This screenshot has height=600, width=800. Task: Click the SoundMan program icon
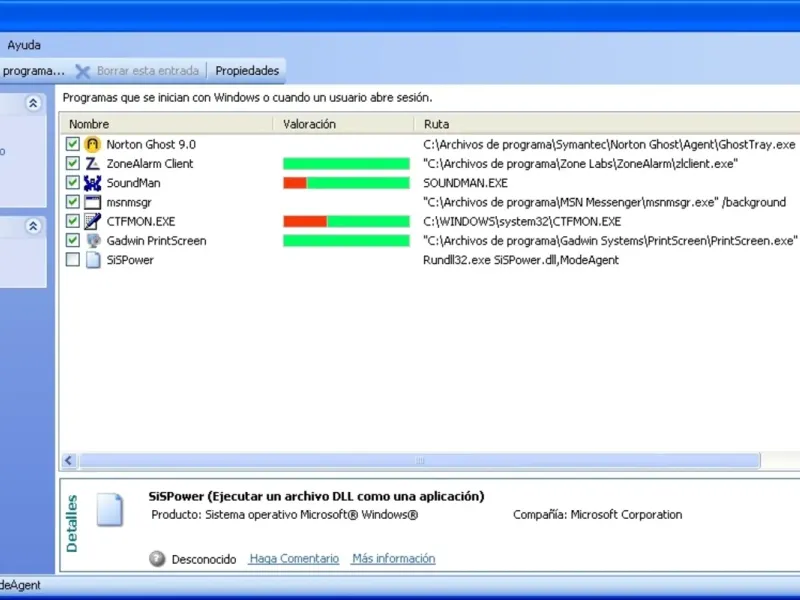click(92, 183)
